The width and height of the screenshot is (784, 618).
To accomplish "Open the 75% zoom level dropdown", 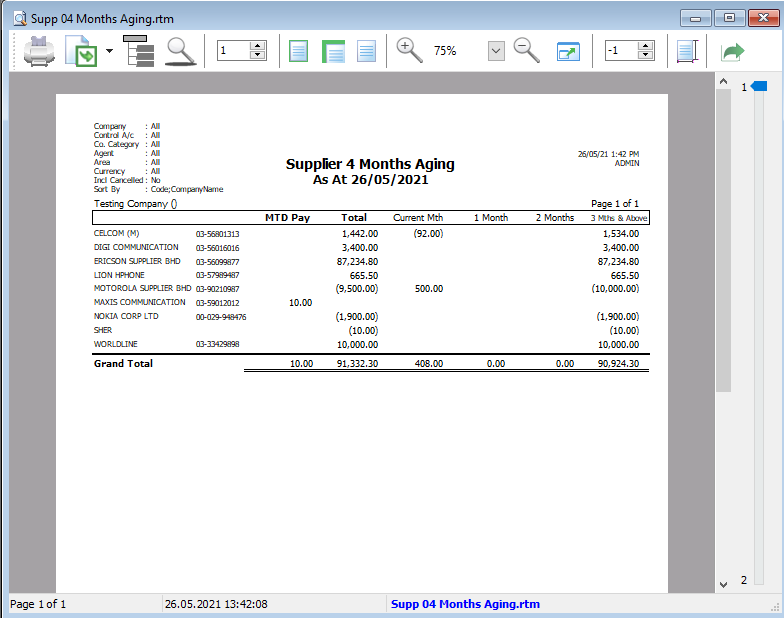I will pyautogui.click(x=496, y=50).
